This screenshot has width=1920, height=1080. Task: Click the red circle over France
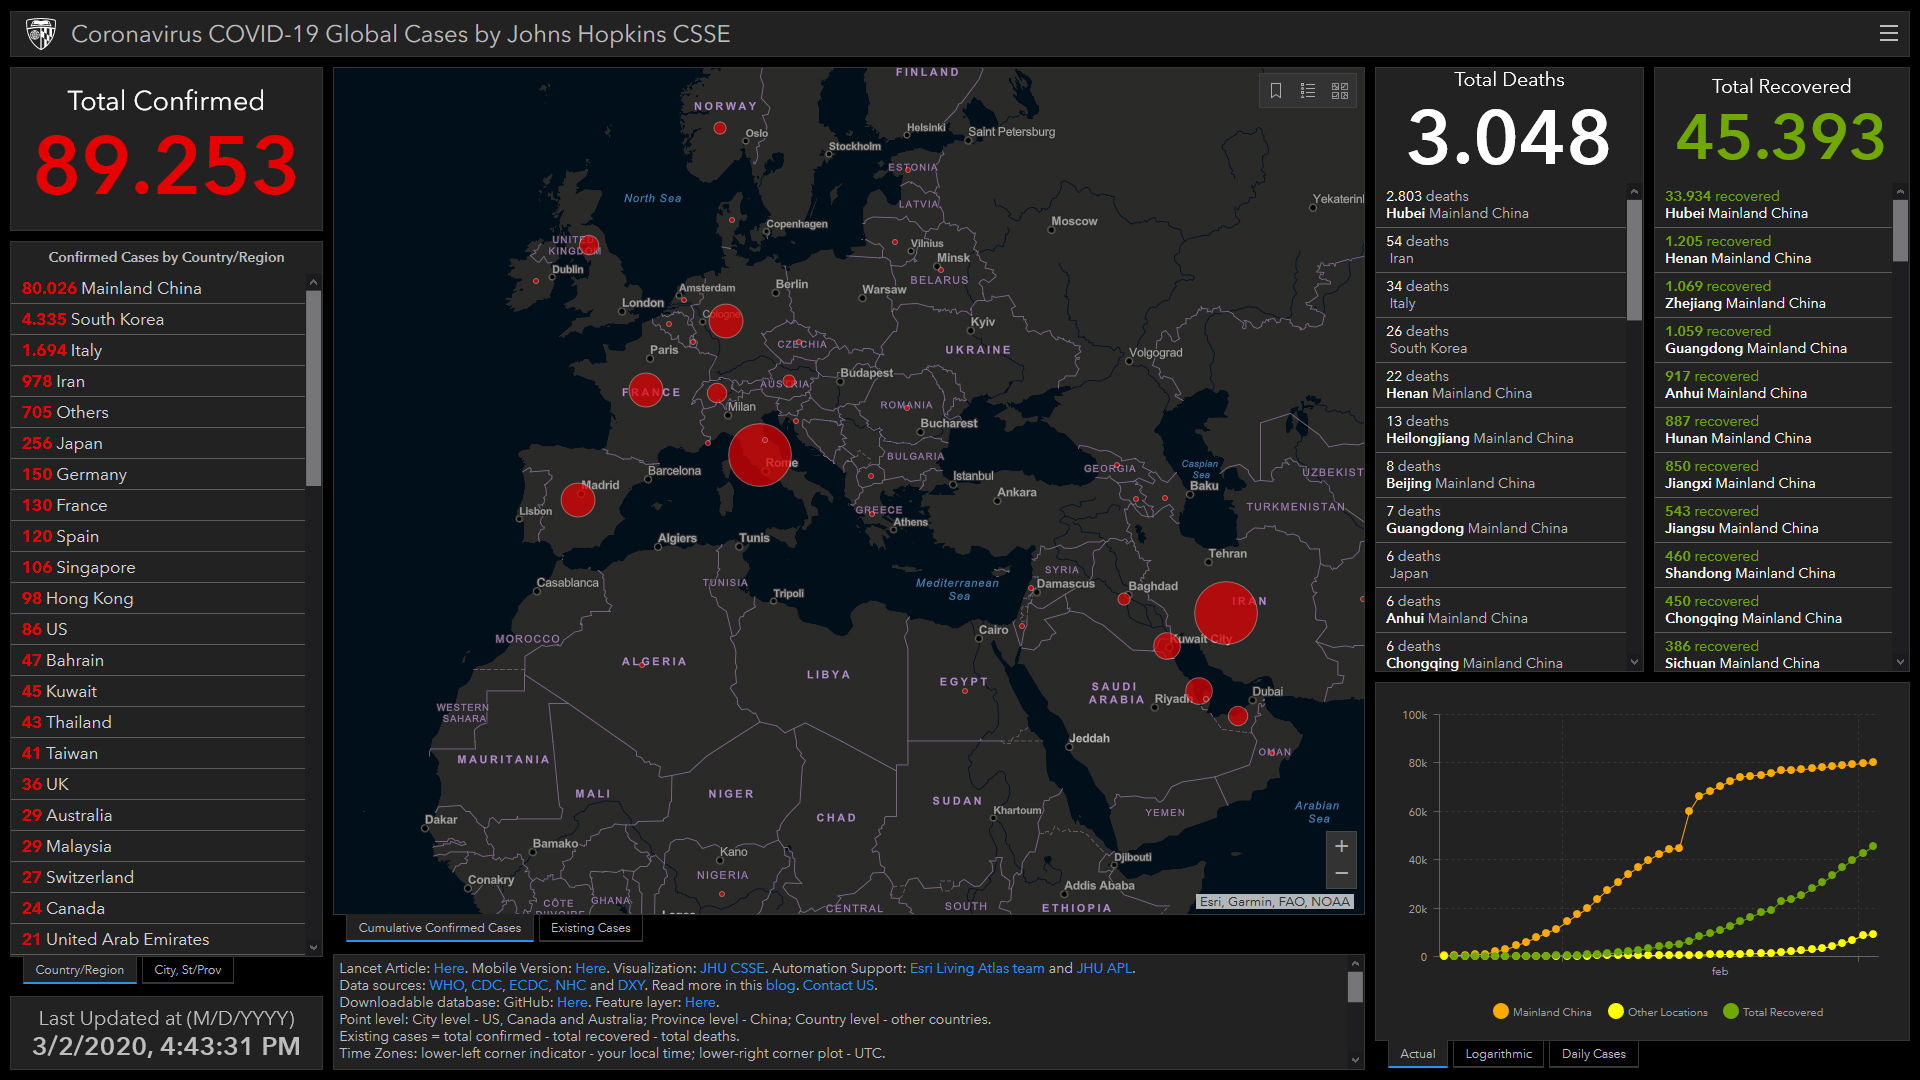[646, 390]
